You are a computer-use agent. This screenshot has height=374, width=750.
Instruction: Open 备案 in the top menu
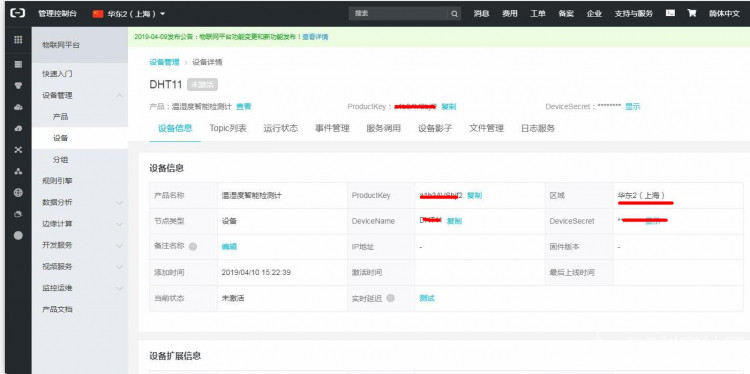[566, 14]
